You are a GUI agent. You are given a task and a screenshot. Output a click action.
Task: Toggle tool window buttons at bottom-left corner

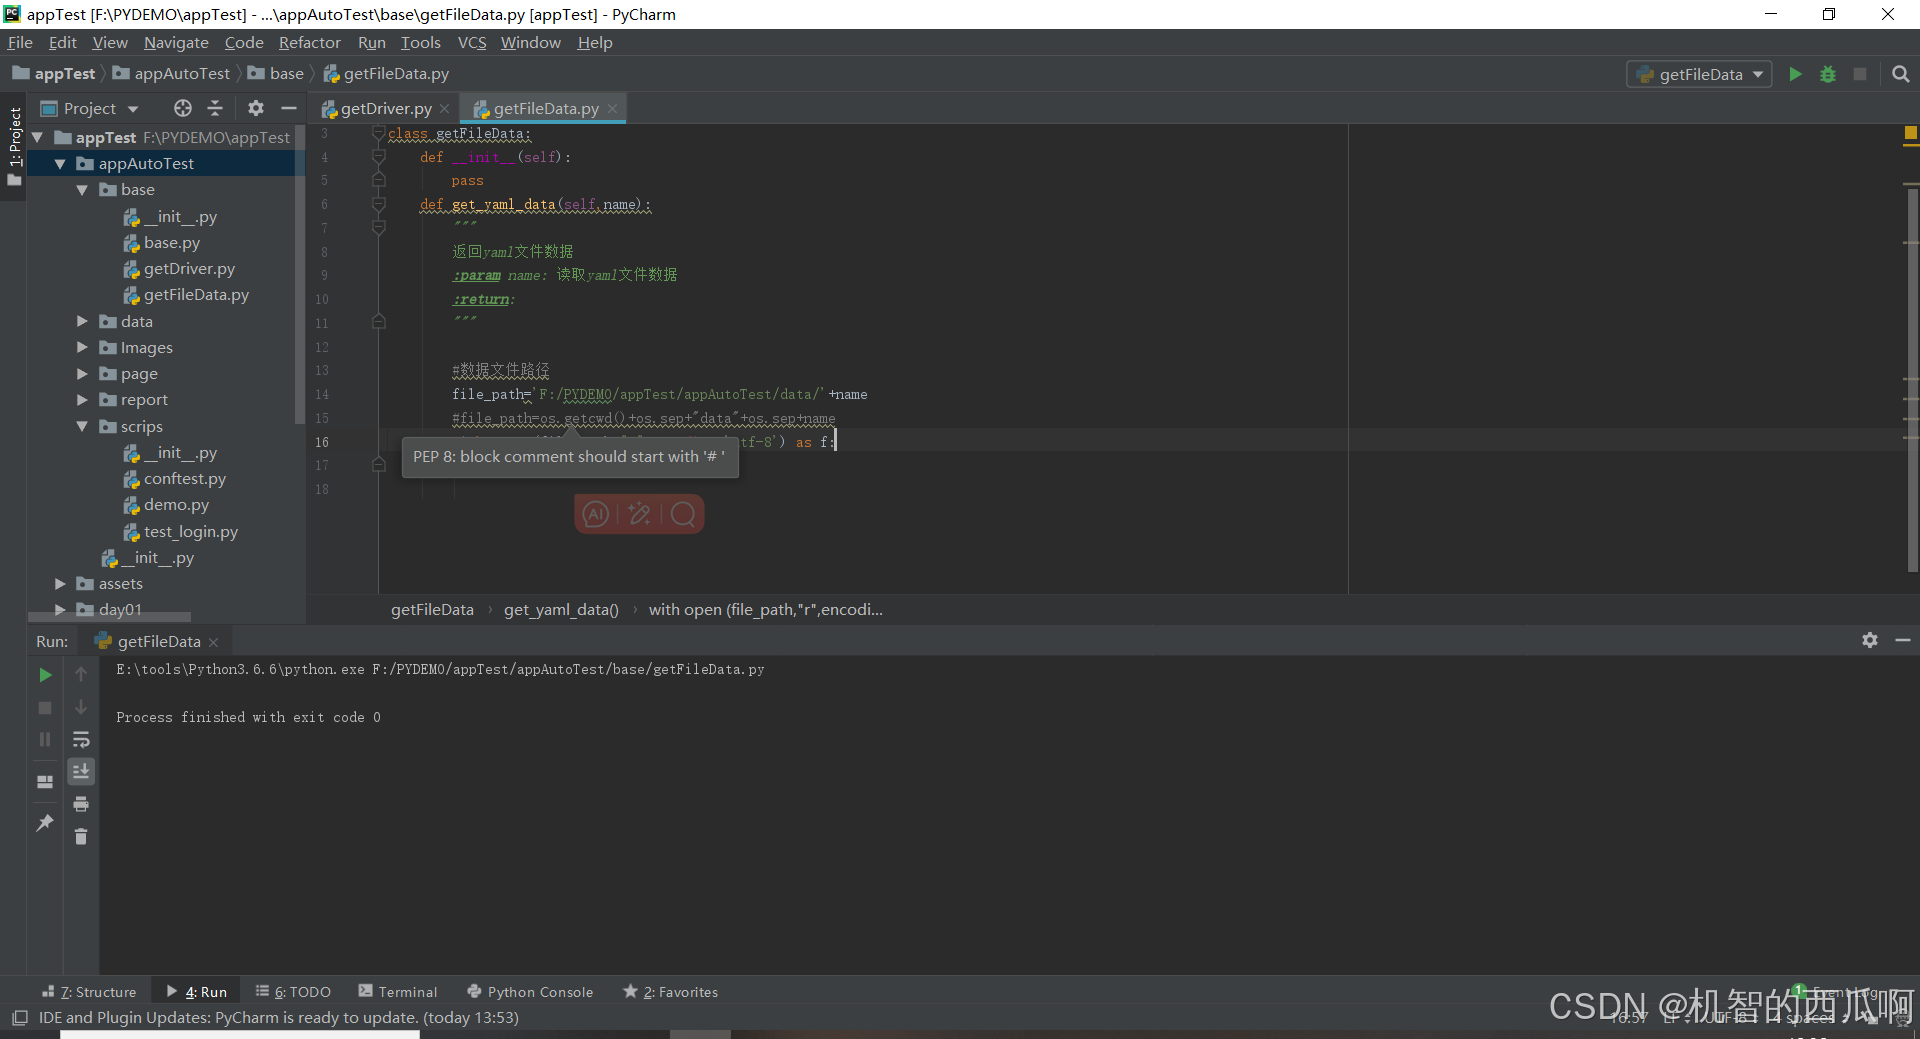tap(19, 1018)
